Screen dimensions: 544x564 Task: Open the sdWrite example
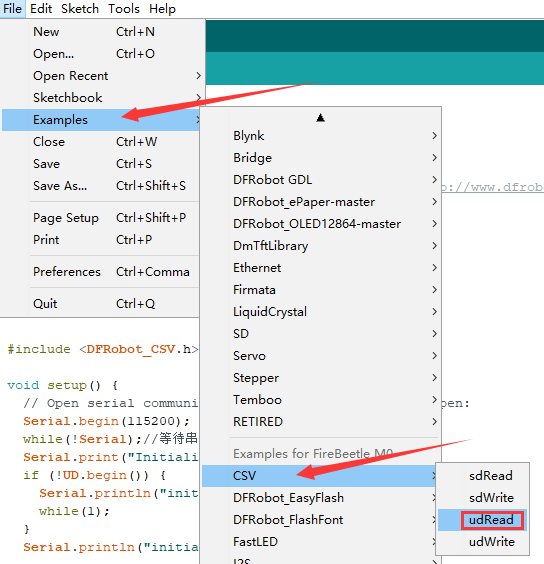click(x=482, y=498)
